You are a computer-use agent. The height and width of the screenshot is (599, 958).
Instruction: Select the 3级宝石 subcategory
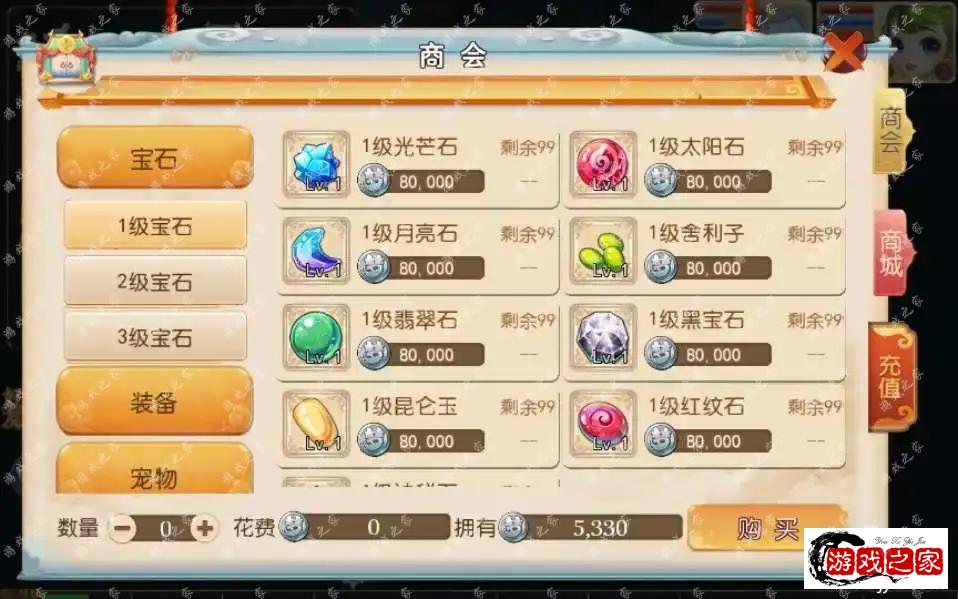[x=155, y=337]
